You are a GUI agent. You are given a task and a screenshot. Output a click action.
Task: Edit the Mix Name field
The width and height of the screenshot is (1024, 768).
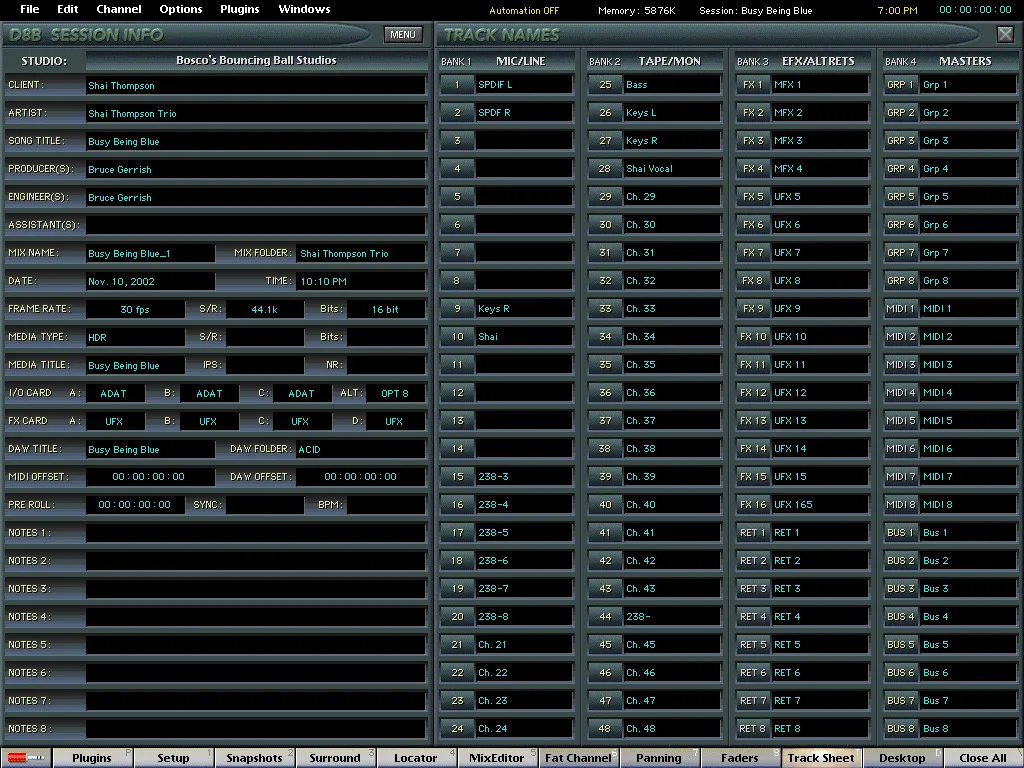coord(150,253)
